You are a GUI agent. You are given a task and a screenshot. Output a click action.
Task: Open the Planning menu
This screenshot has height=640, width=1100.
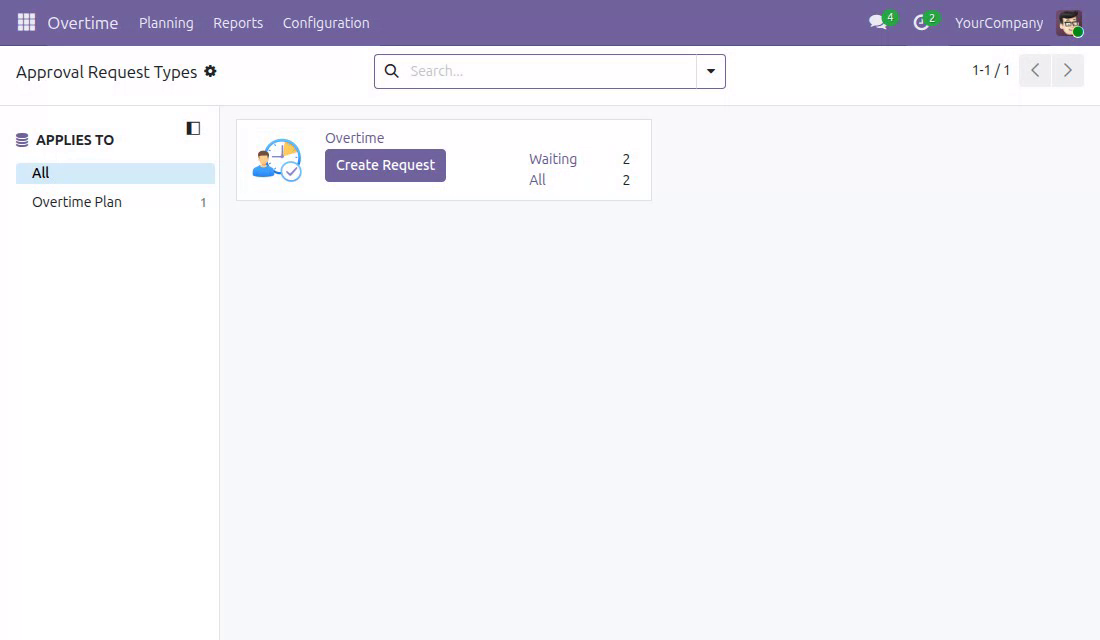(166, 22)
